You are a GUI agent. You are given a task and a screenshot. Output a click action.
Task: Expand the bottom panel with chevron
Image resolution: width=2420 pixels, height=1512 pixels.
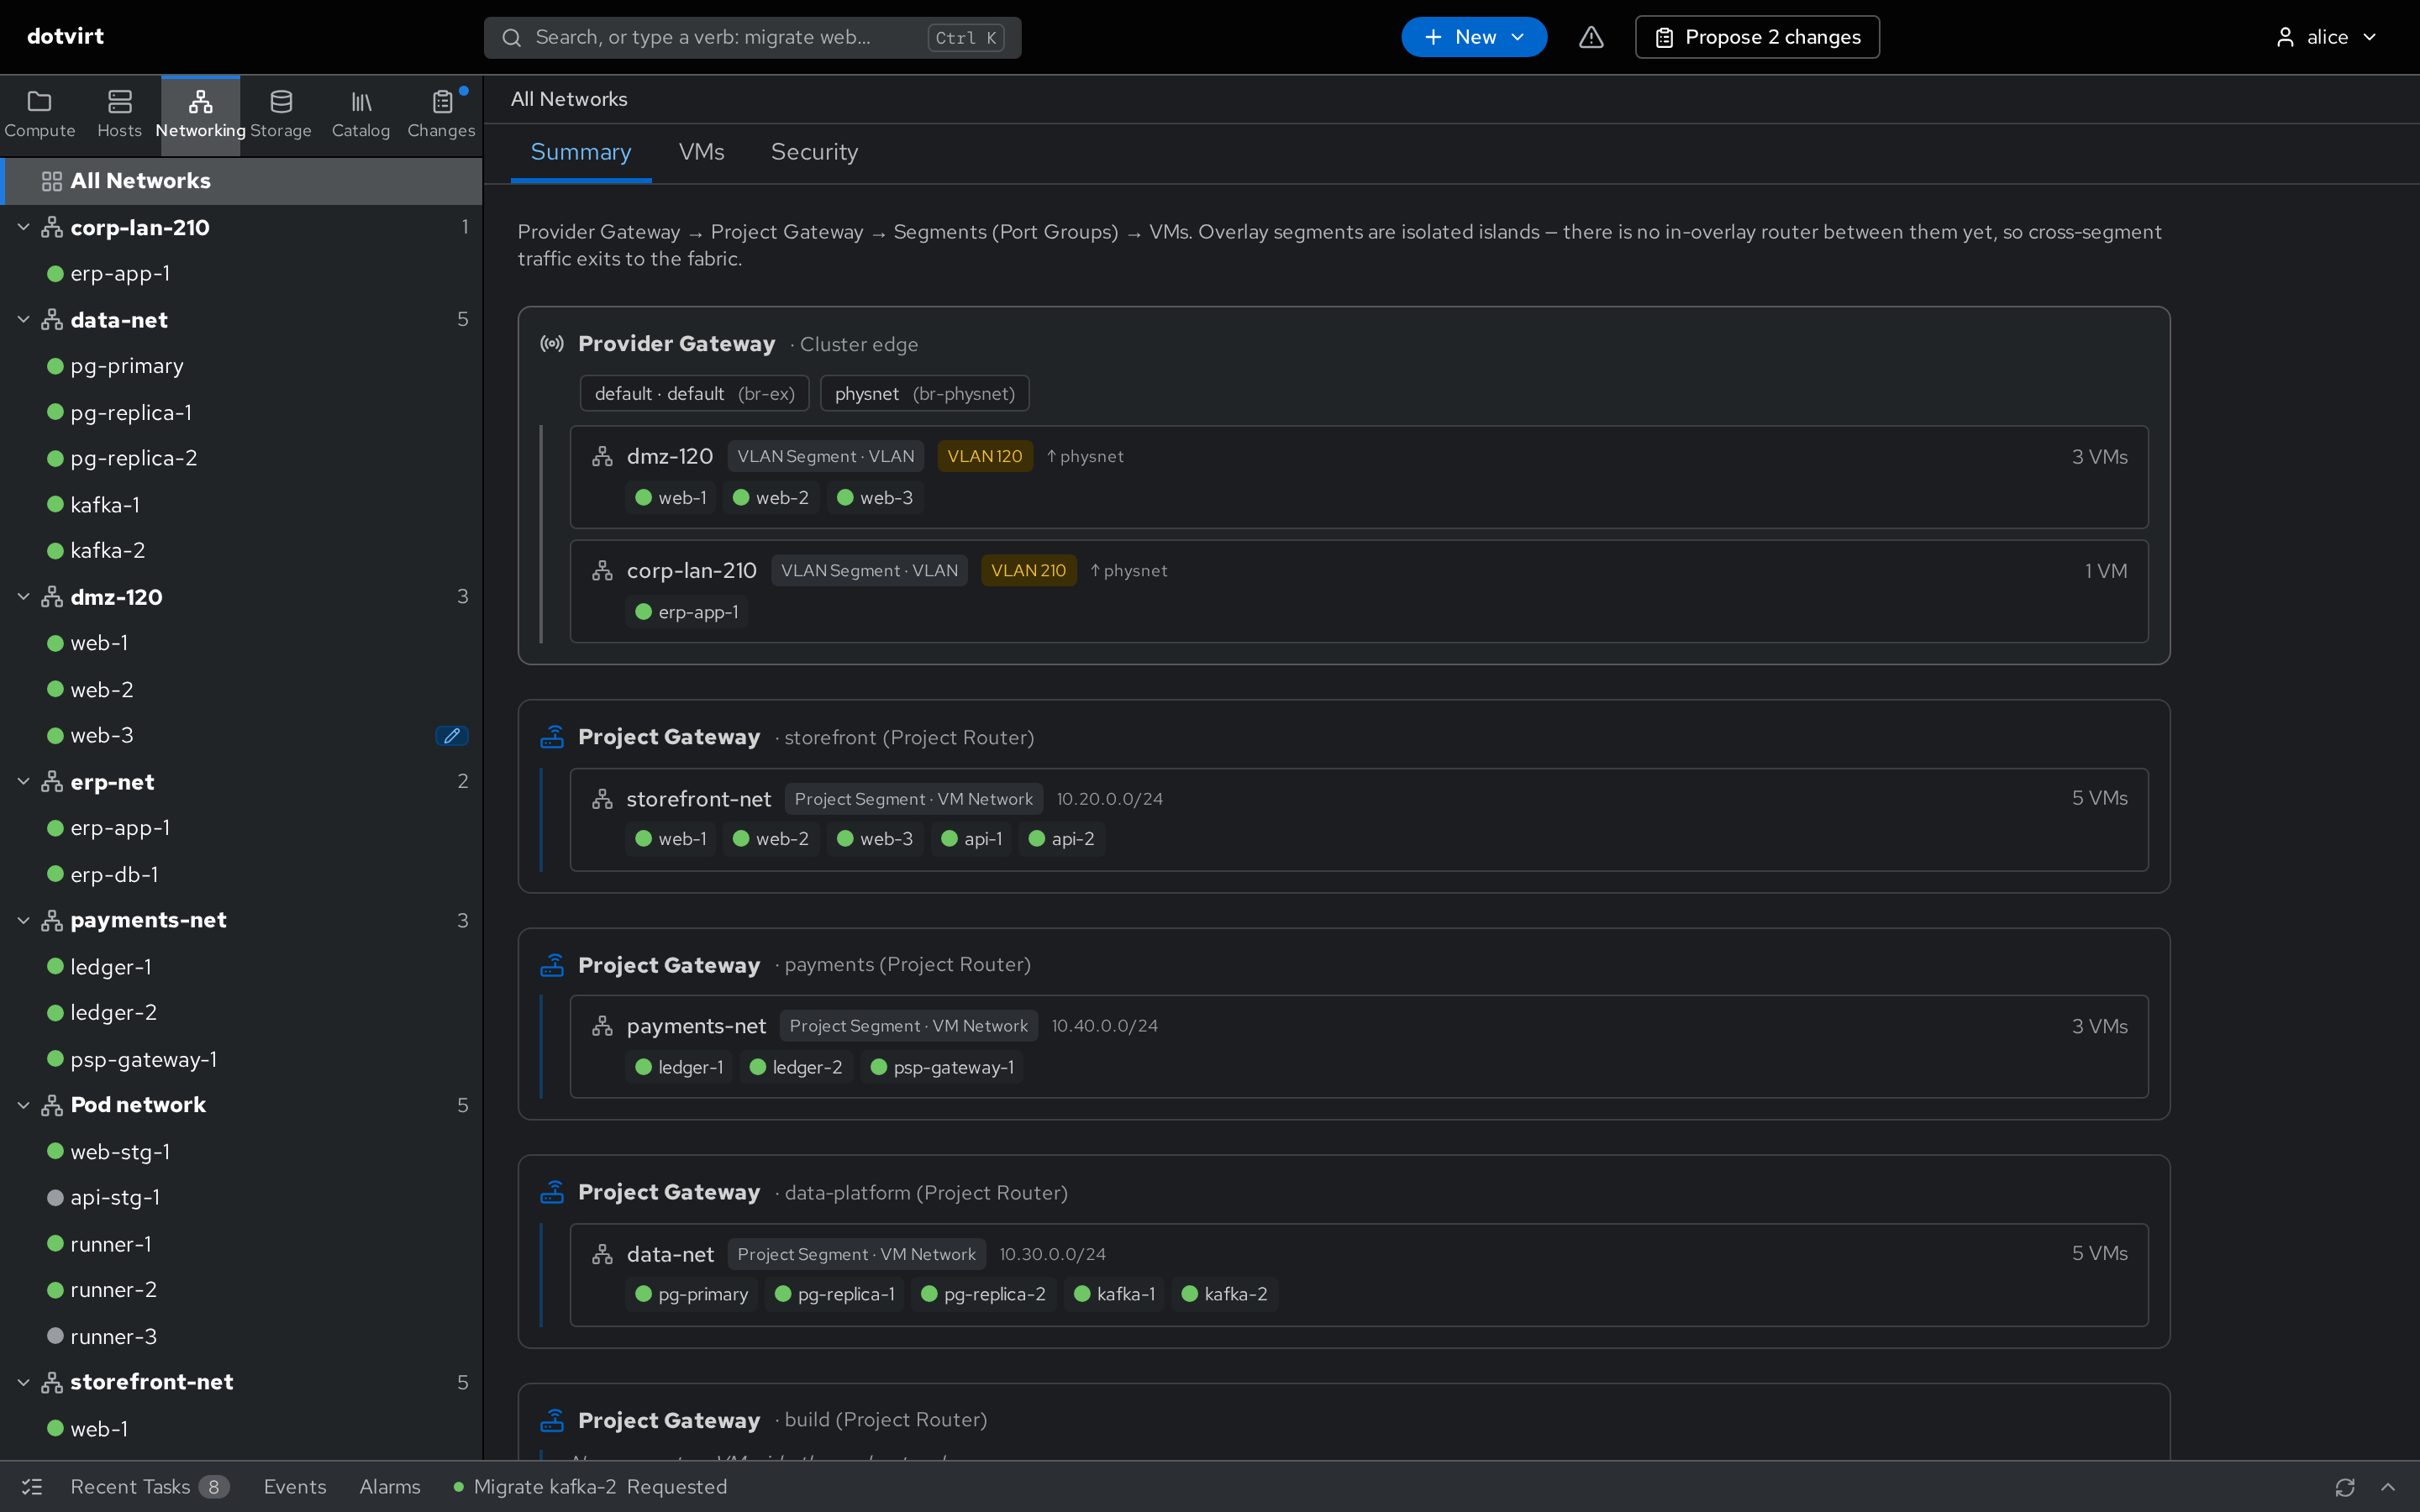[x=2388, y=1487]
